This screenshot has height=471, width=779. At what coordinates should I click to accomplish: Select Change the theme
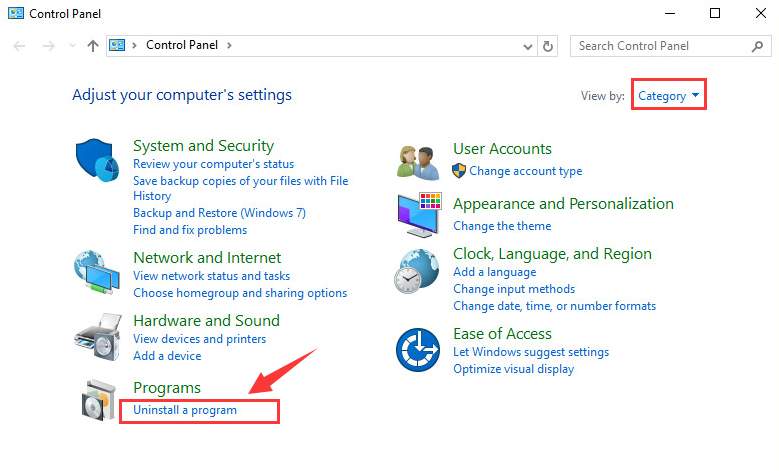pyautogui.click(x=502, y=226)
